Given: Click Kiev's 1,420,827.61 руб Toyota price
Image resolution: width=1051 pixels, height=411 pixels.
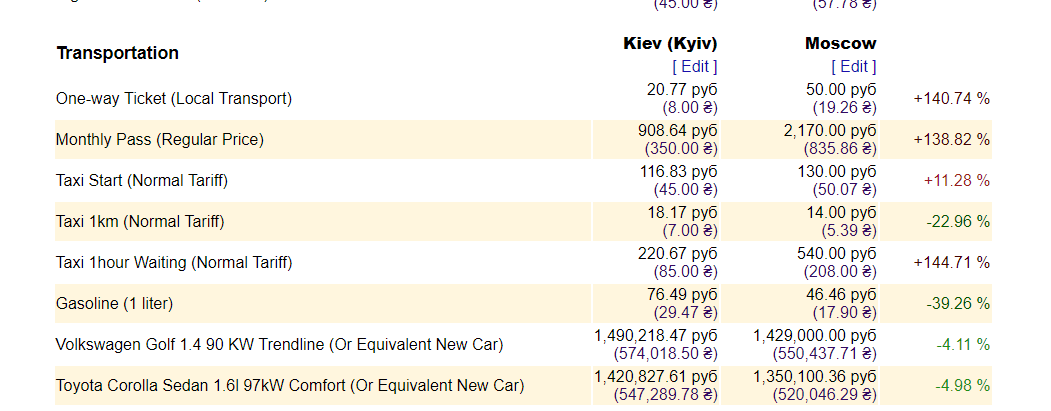Looking at the screenshot, I should [x=656, y=377].
